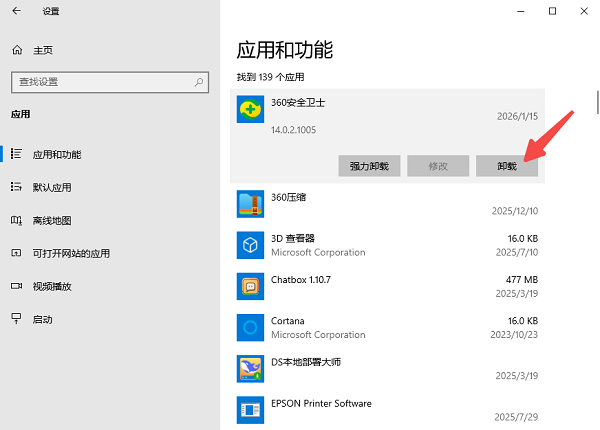Screen dimensions: 600x430
Task: Select the DS本地部署大师 entry
Action: pos(387,369)
